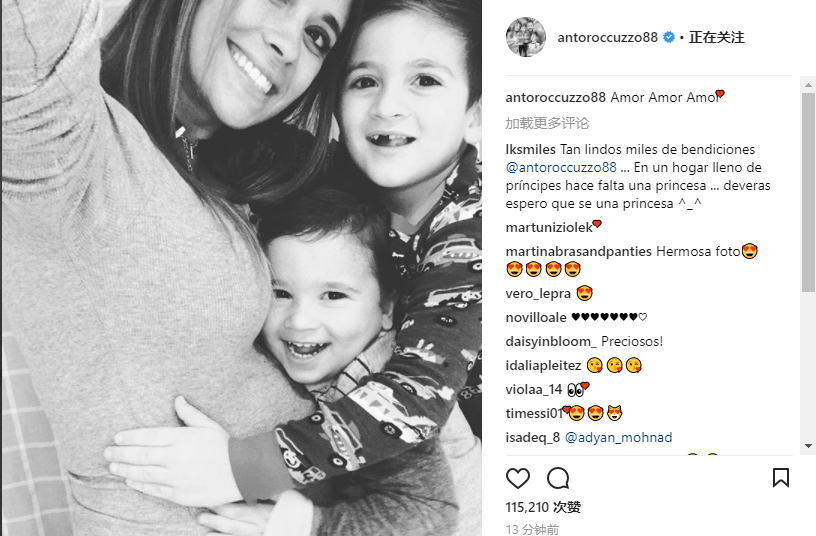Open the @antoroccuzzo88 mention in lksmiles comment

pyautogui.click(x=561, y=168)
